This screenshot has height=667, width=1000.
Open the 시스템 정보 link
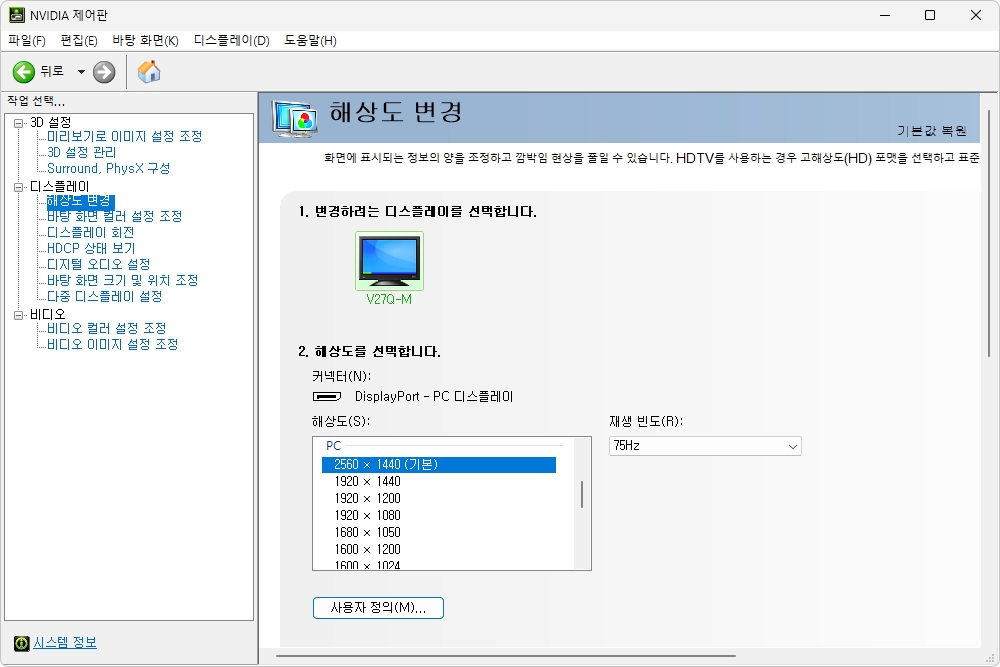(65, 643)
